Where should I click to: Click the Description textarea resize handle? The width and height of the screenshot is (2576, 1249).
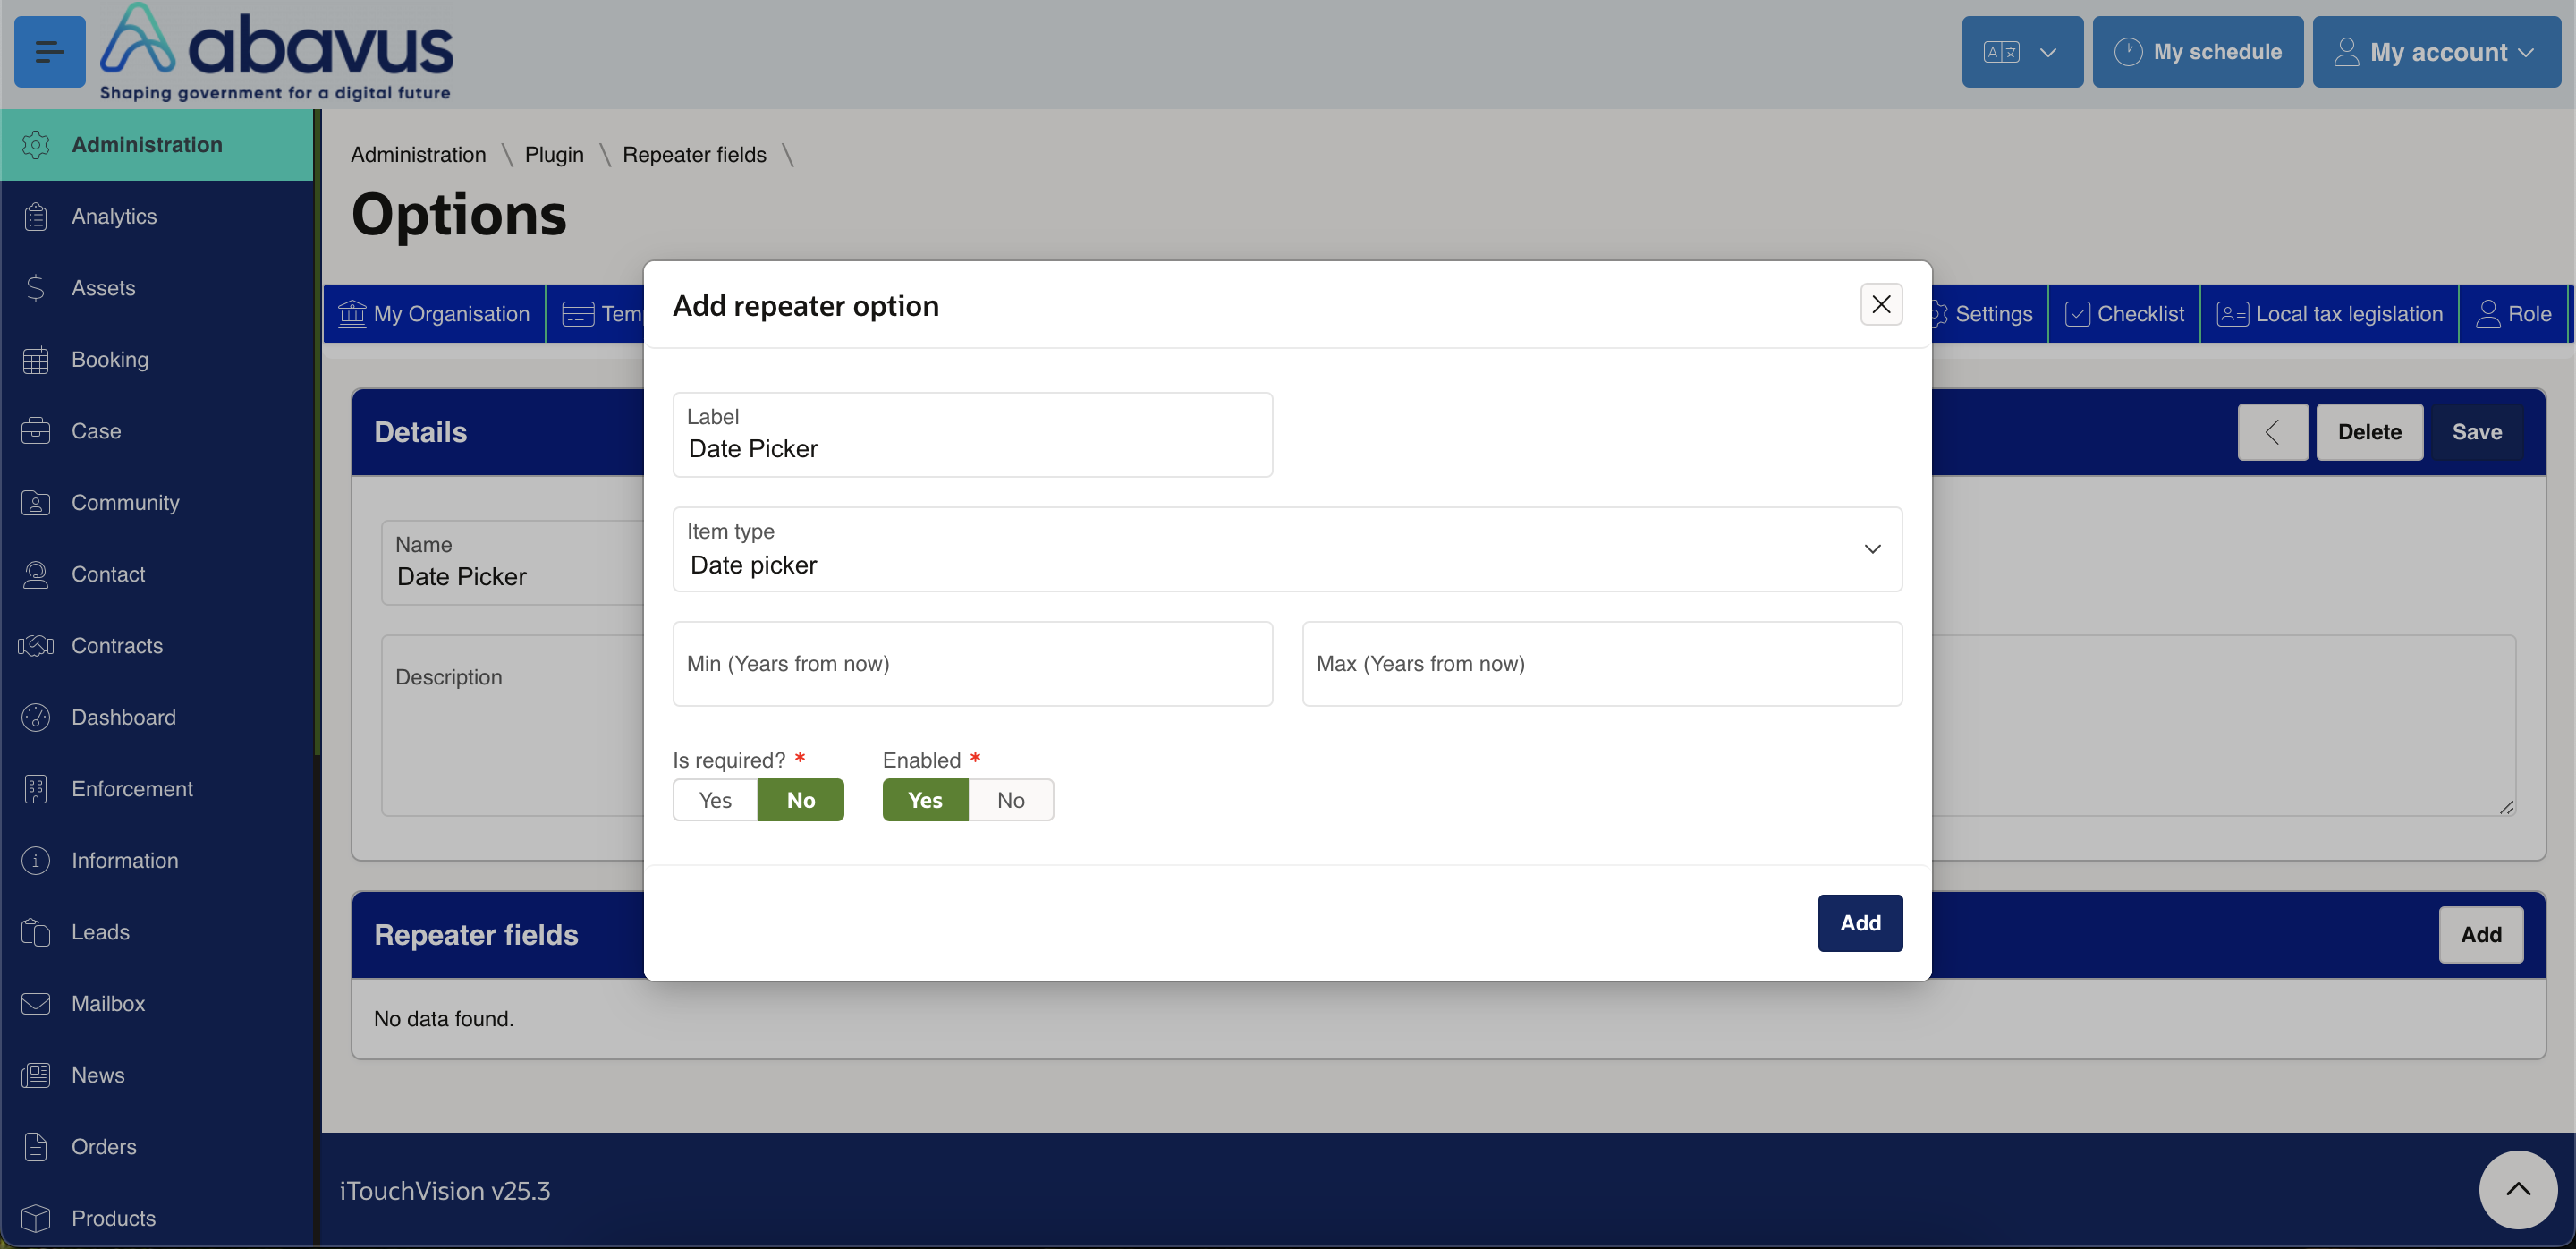click(x=2506, y=807)
